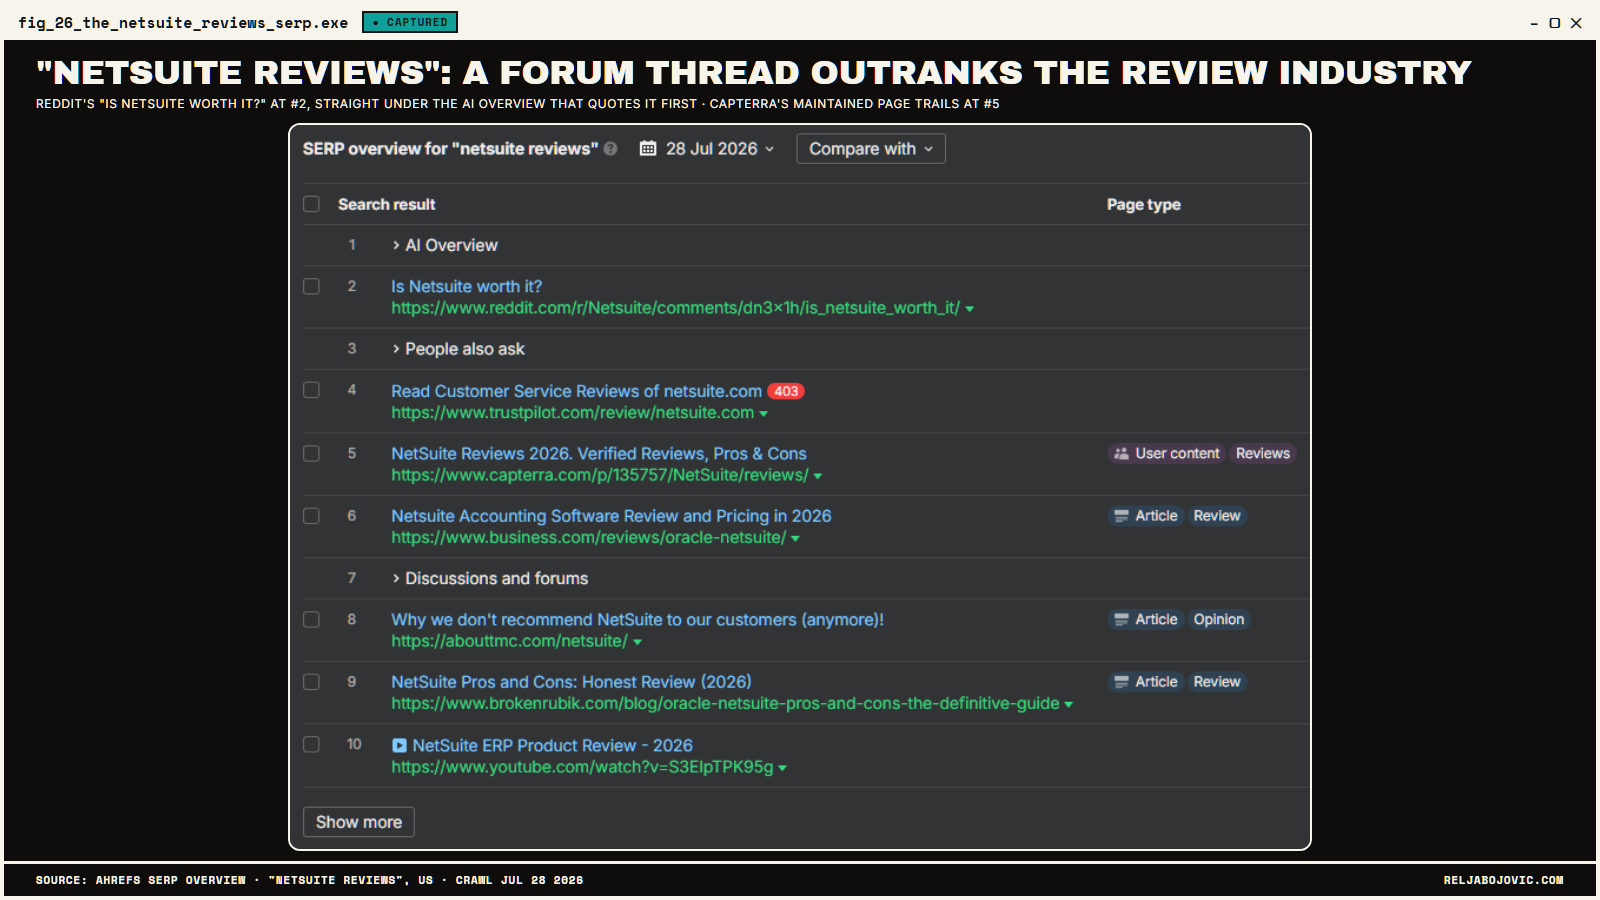Screen dimensions: 1600x900
Task: Click the red 403 badge on Trustpilot result
Action: [x=786, y=391]
